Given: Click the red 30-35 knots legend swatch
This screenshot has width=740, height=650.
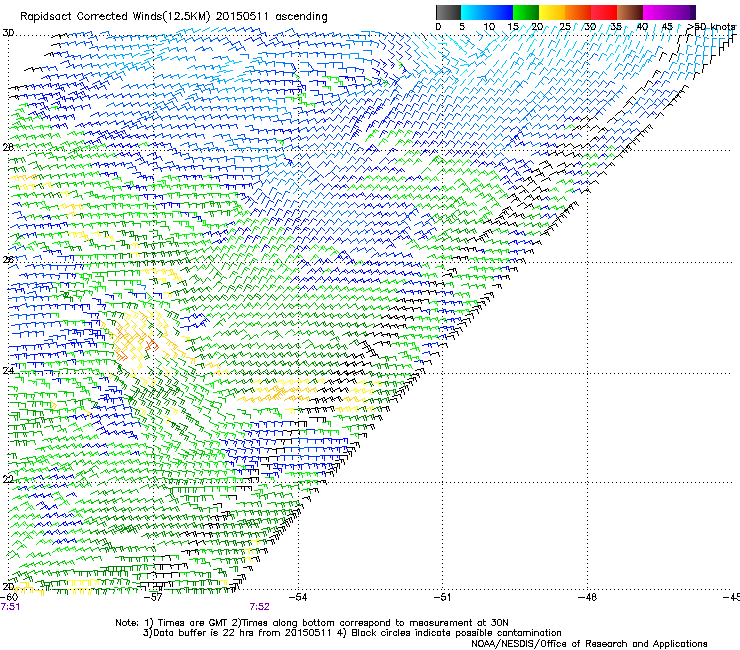Looking at the screenshot, I should [604, 12].
